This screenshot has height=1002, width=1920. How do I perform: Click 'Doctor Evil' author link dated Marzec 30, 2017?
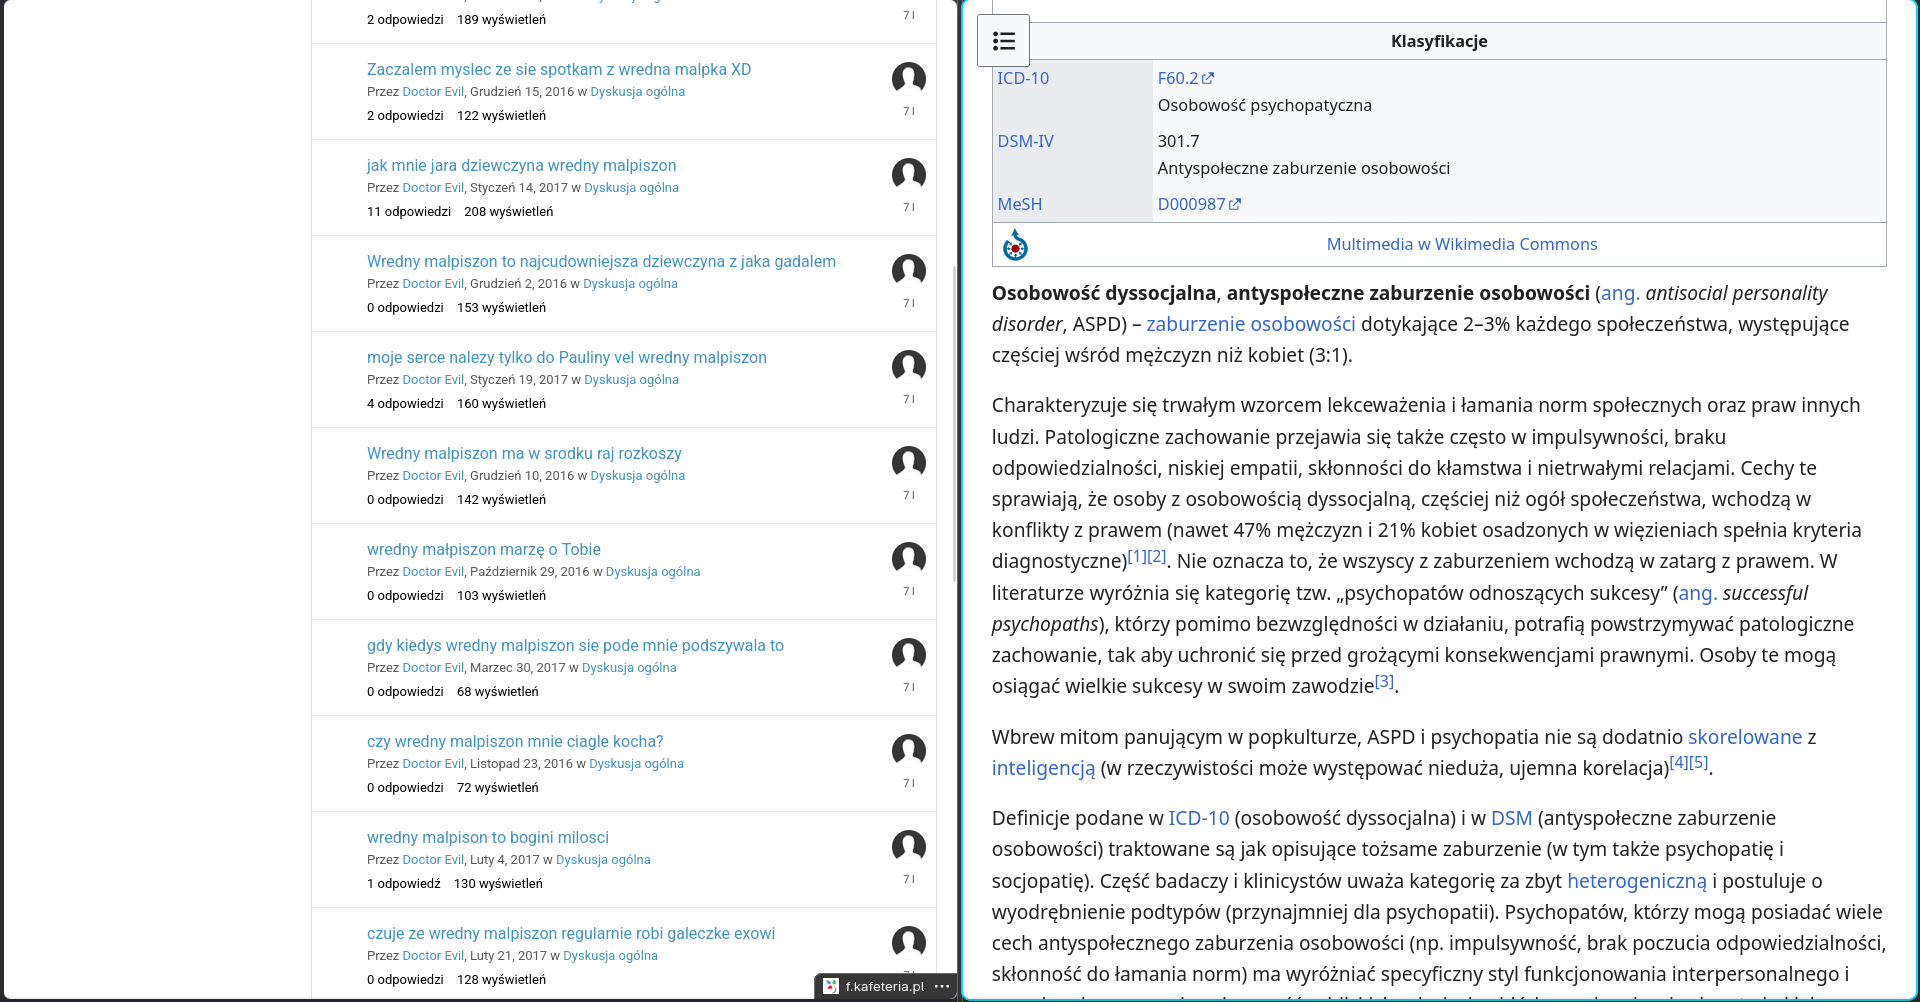click(x=433, y=667)
